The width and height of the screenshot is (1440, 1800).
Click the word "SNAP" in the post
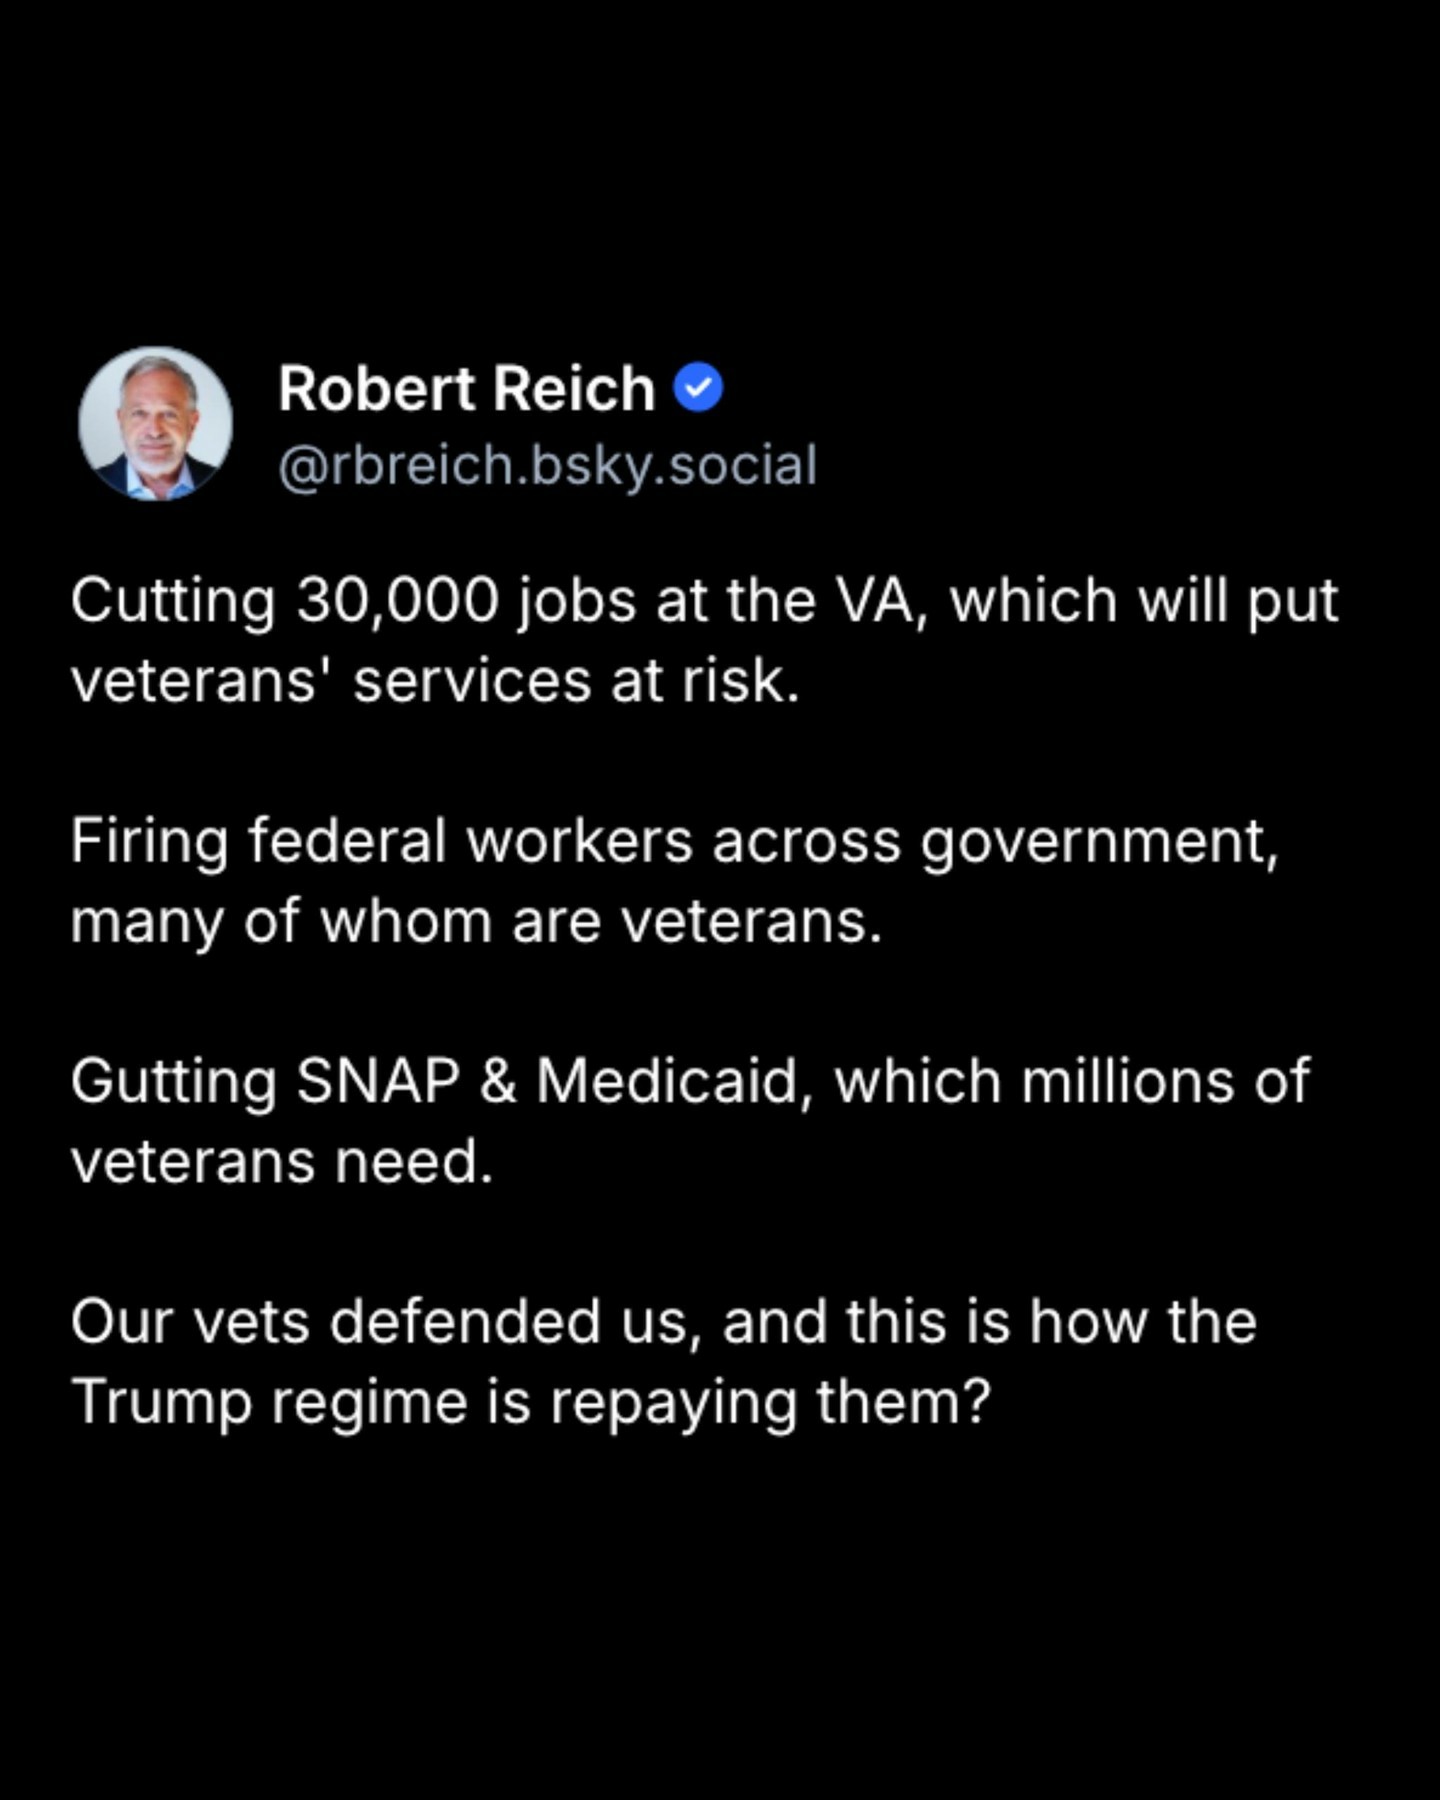coord(378,1082)
